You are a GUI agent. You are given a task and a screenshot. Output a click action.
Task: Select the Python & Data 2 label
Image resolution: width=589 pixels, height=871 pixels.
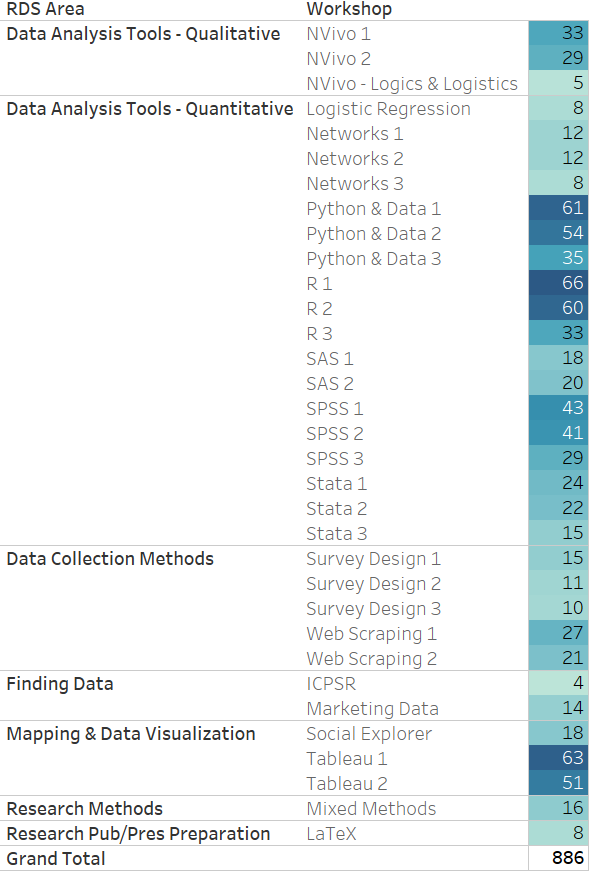(373, 234)
